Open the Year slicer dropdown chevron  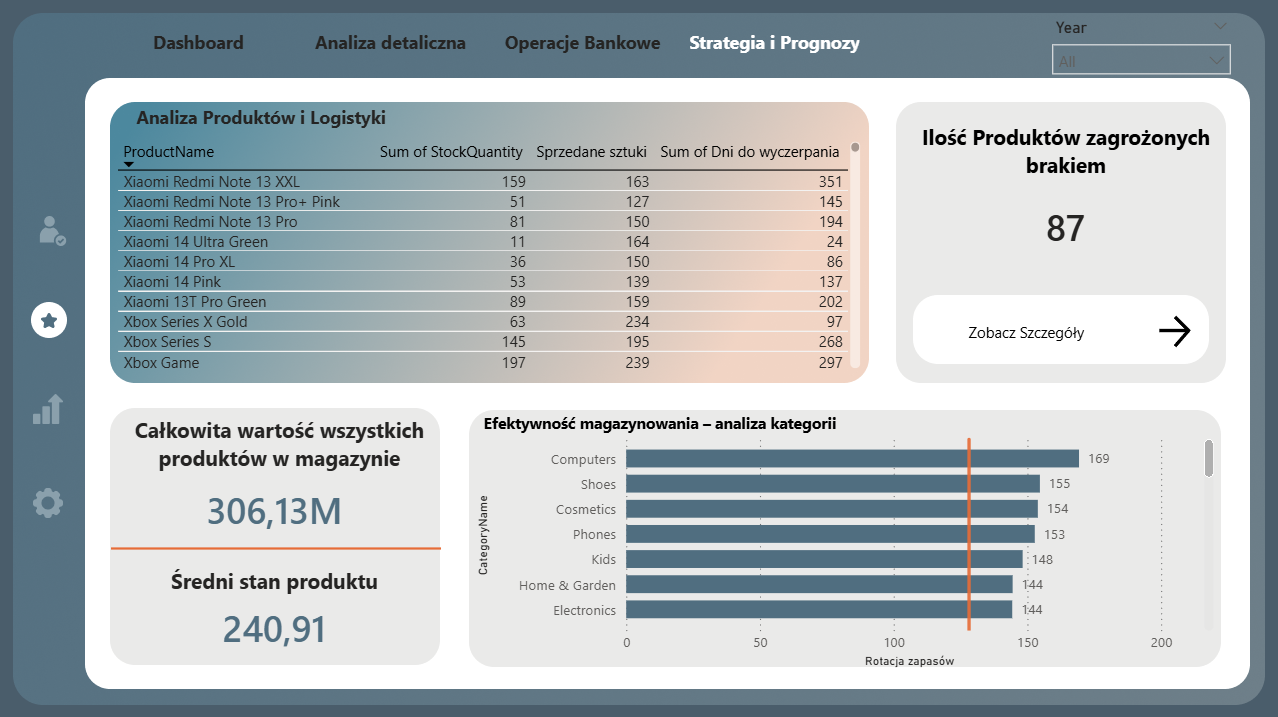1222,27
